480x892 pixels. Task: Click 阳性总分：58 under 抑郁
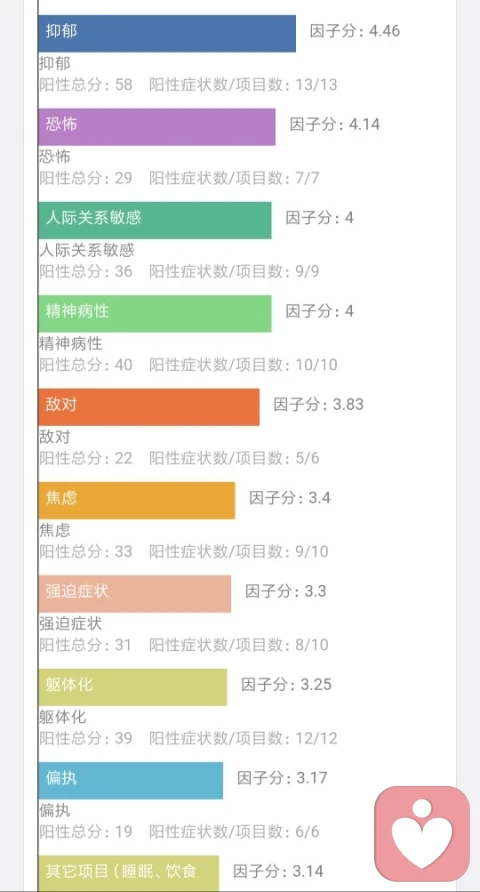85,85
